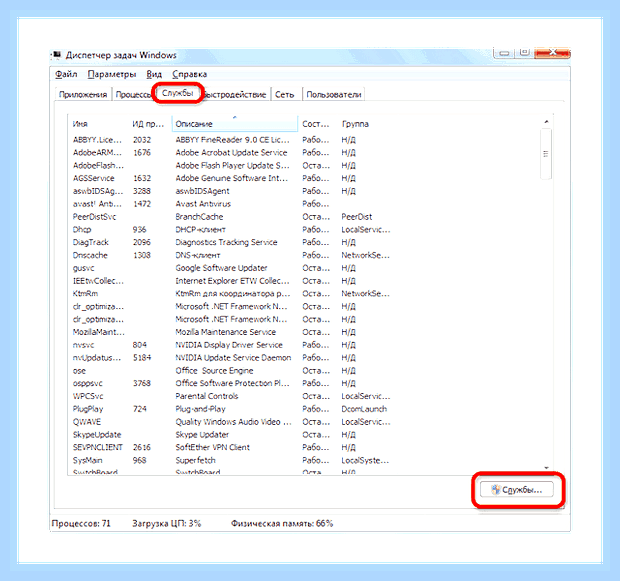This screenshot has height=581, width=620.
Task: Select the QWAVE service row
Action: point(233,422)
